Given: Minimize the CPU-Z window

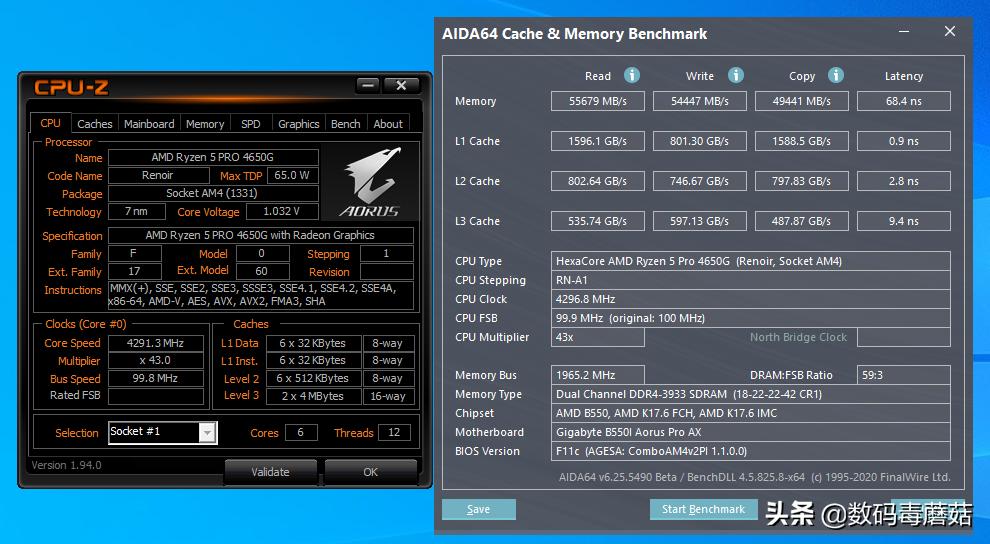Looking at the screenshot, I should click(367, 85).
